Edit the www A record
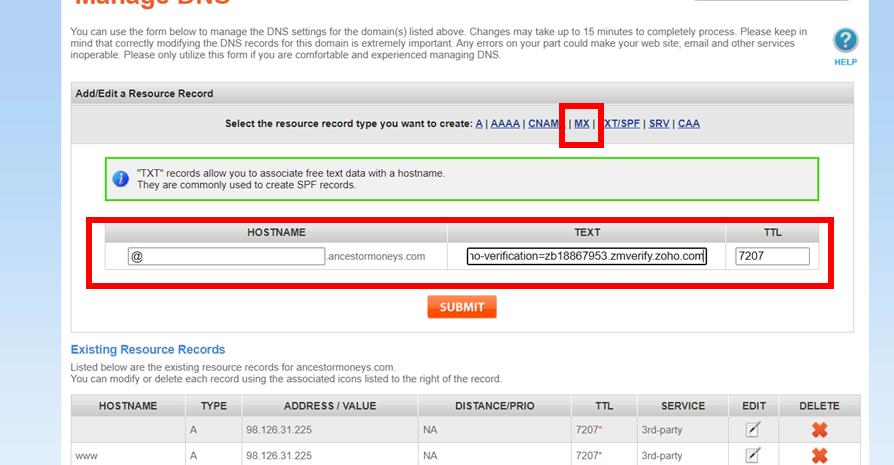 click(x=752, y=455)
